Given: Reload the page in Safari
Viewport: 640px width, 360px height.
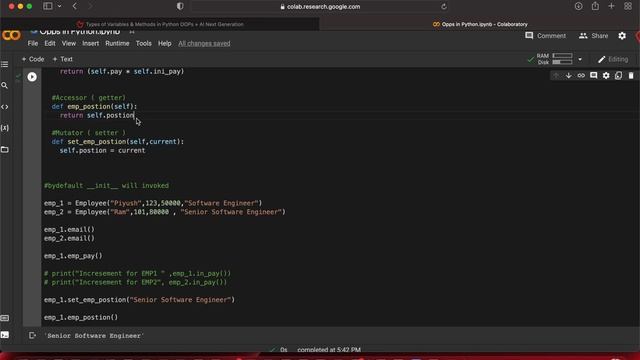Looking at the screenshot, I should click(x=444, y=7).
